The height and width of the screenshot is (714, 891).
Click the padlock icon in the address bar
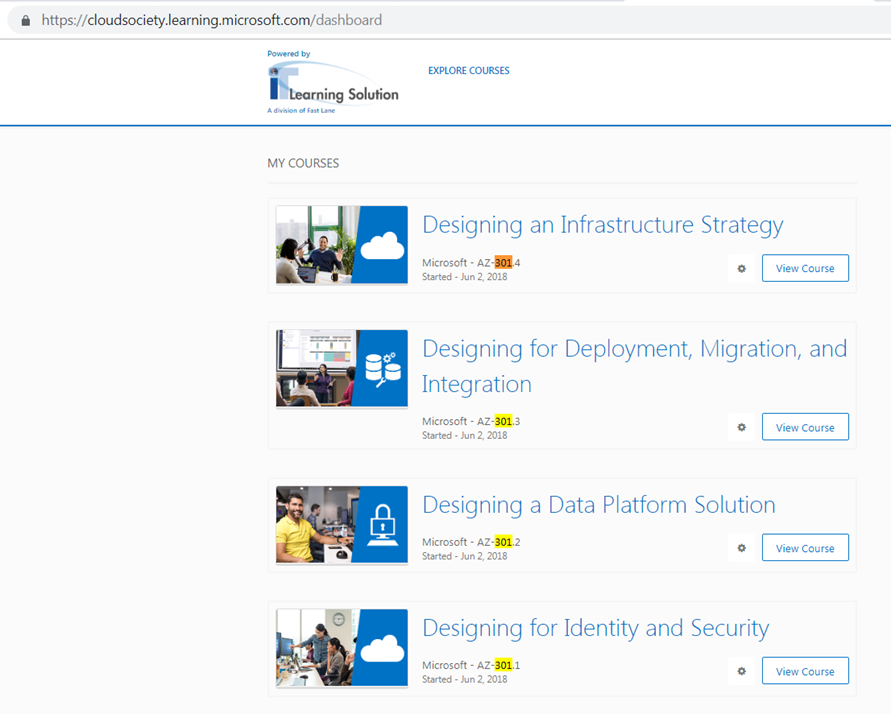25,20
